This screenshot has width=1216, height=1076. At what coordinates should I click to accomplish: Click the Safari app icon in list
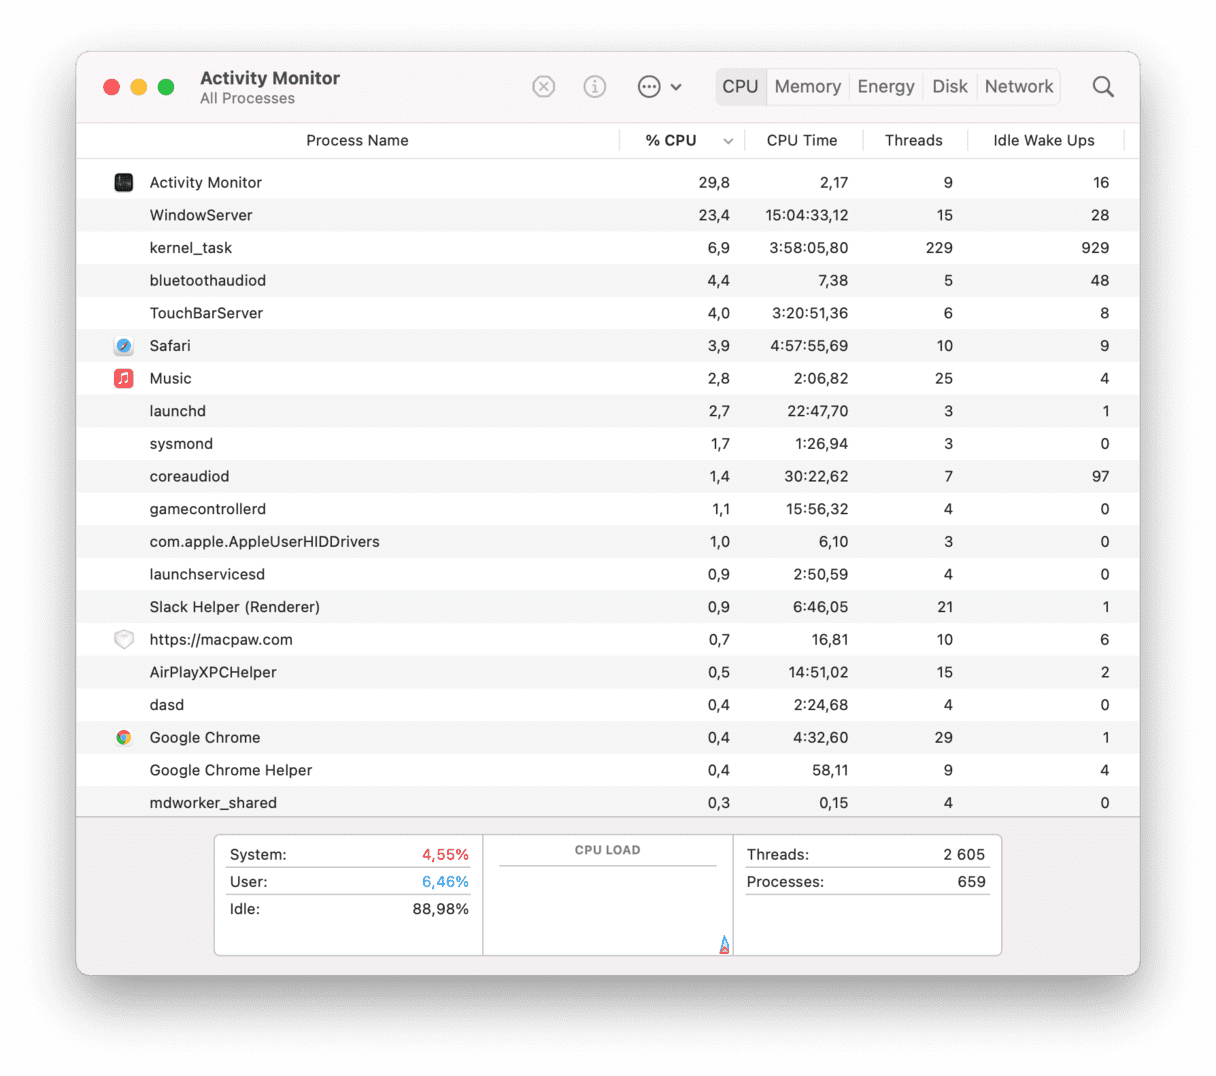click(x=124, y=346)
